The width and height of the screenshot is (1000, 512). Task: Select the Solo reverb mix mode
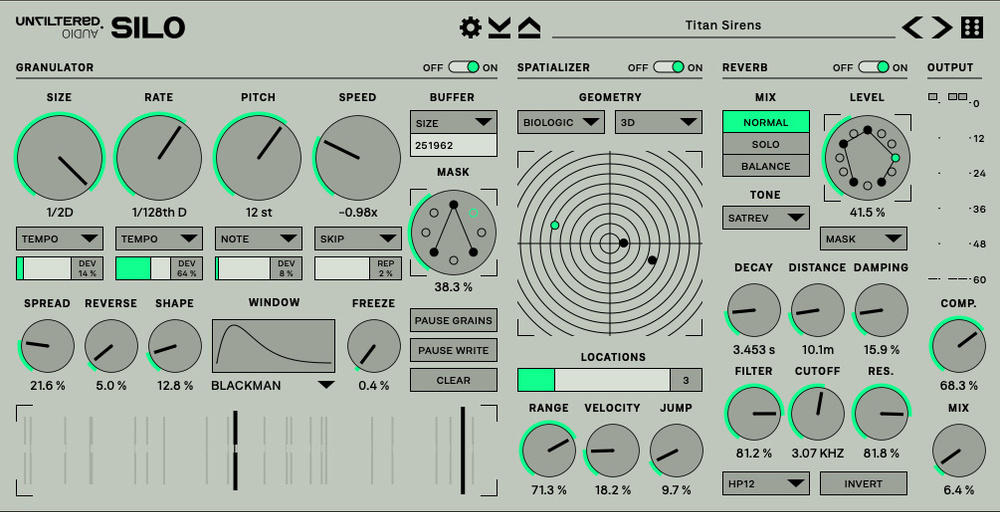click(x=766, y=144)
